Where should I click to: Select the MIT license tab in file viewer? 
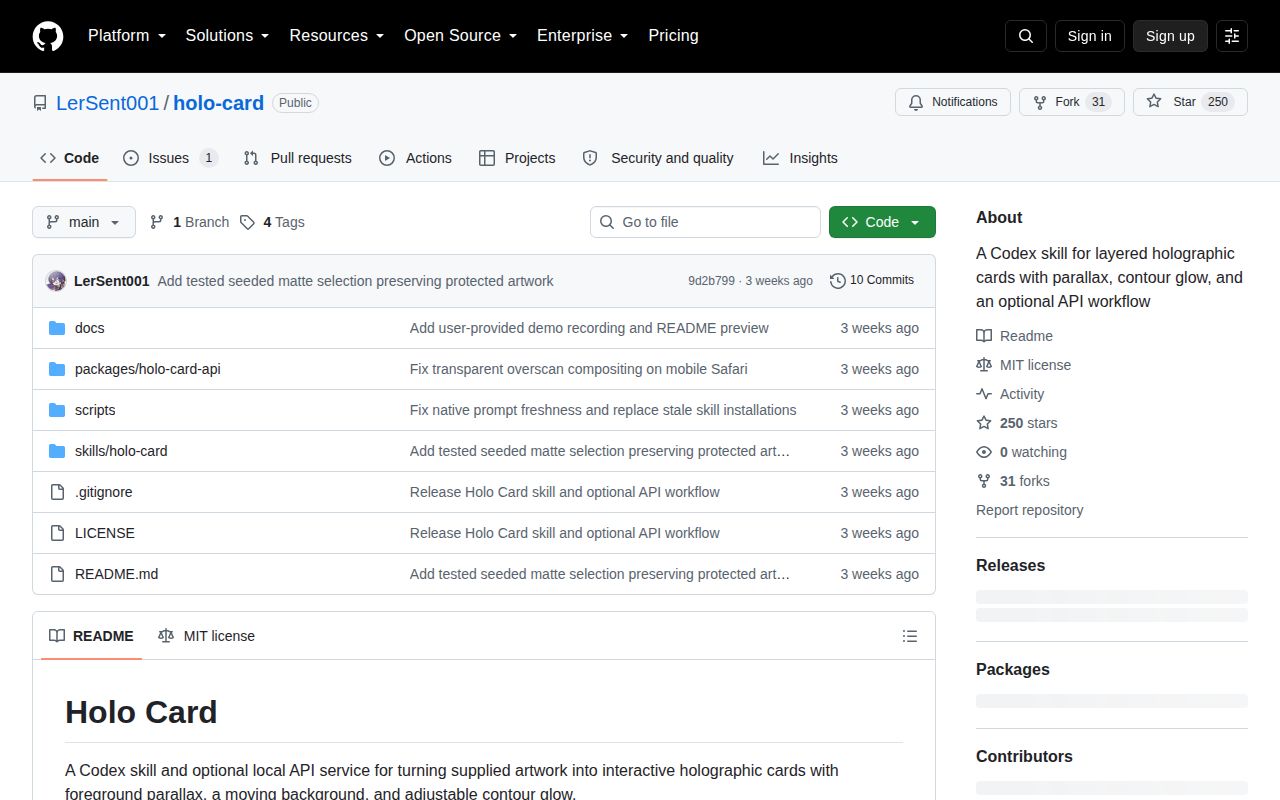(x=206, y=636)
